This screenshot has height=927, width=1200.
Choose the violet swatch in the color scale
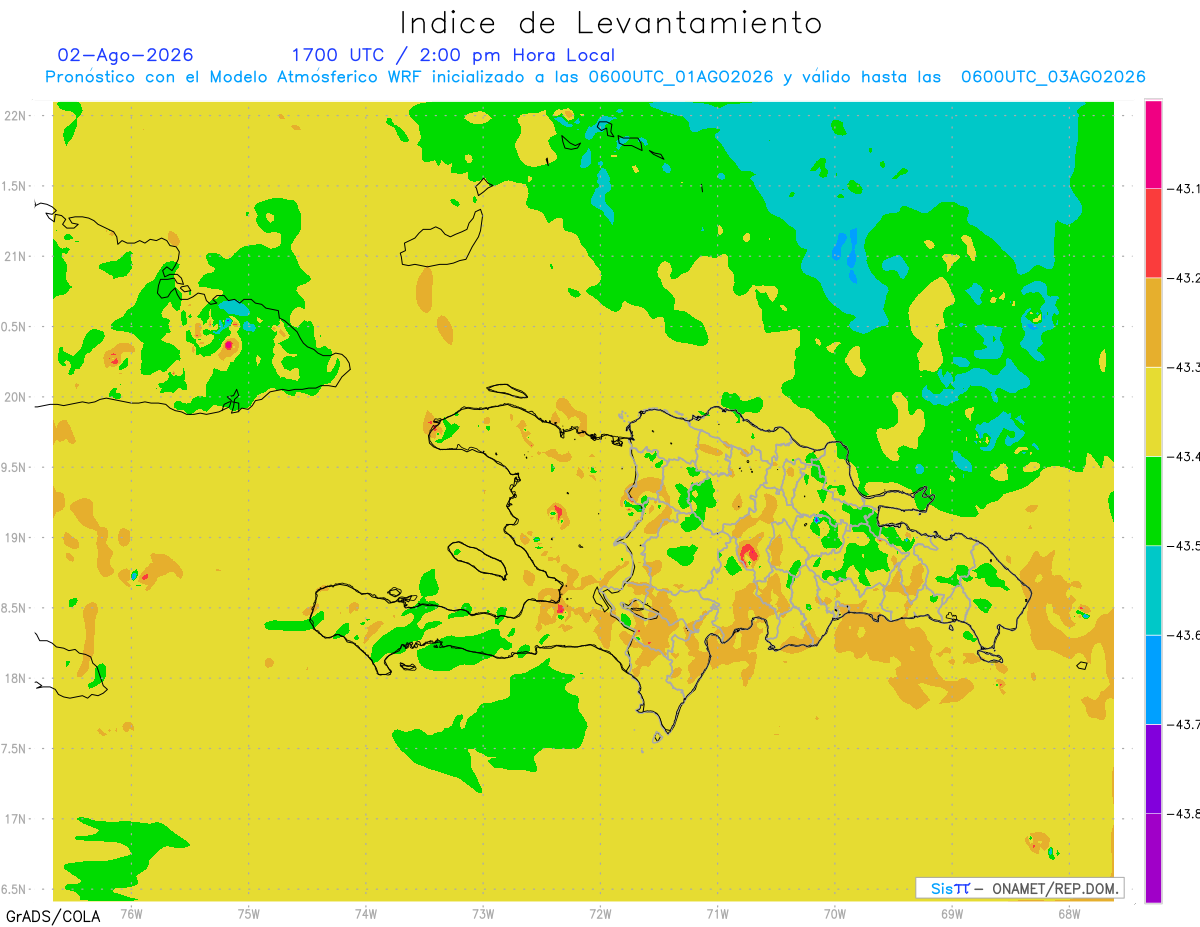pyautogui.click(x=1153, y=768)
